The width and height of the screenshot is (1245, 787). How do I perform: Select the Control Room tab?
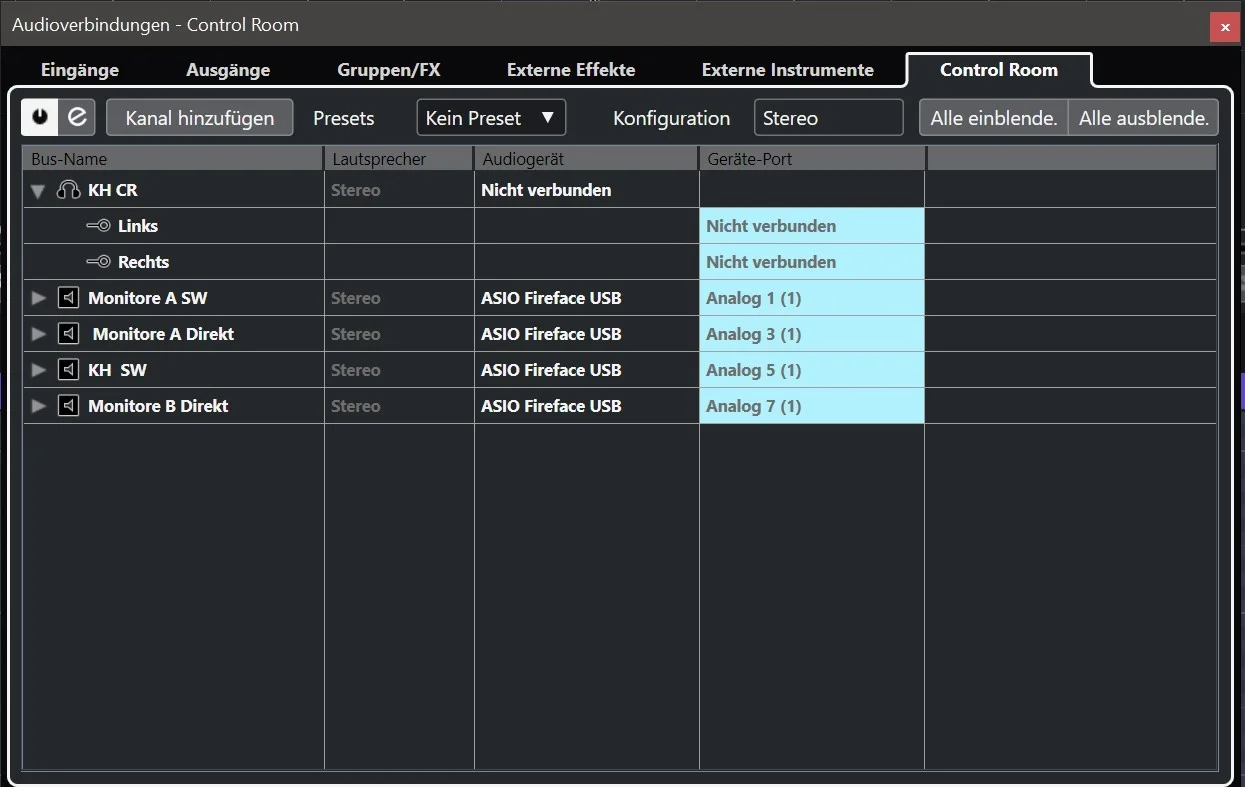999,70
